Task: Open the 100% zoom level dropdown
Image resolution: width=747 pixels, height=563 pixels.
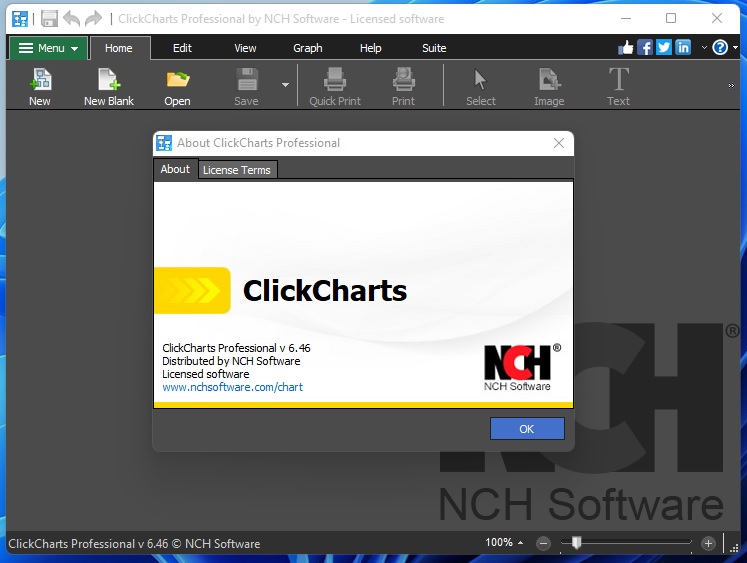Action: click(504, 543)
